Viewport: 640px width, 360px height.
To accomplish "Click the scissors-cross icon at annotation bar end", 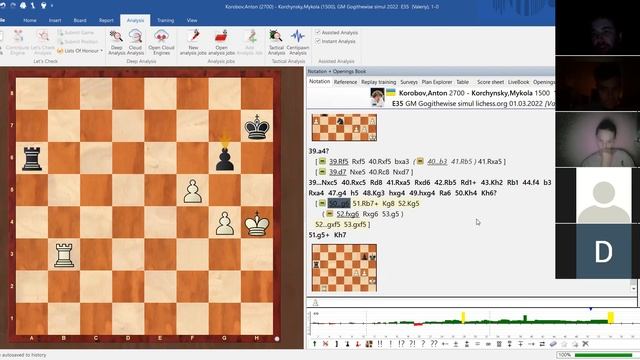I will [x=586, y=344].
